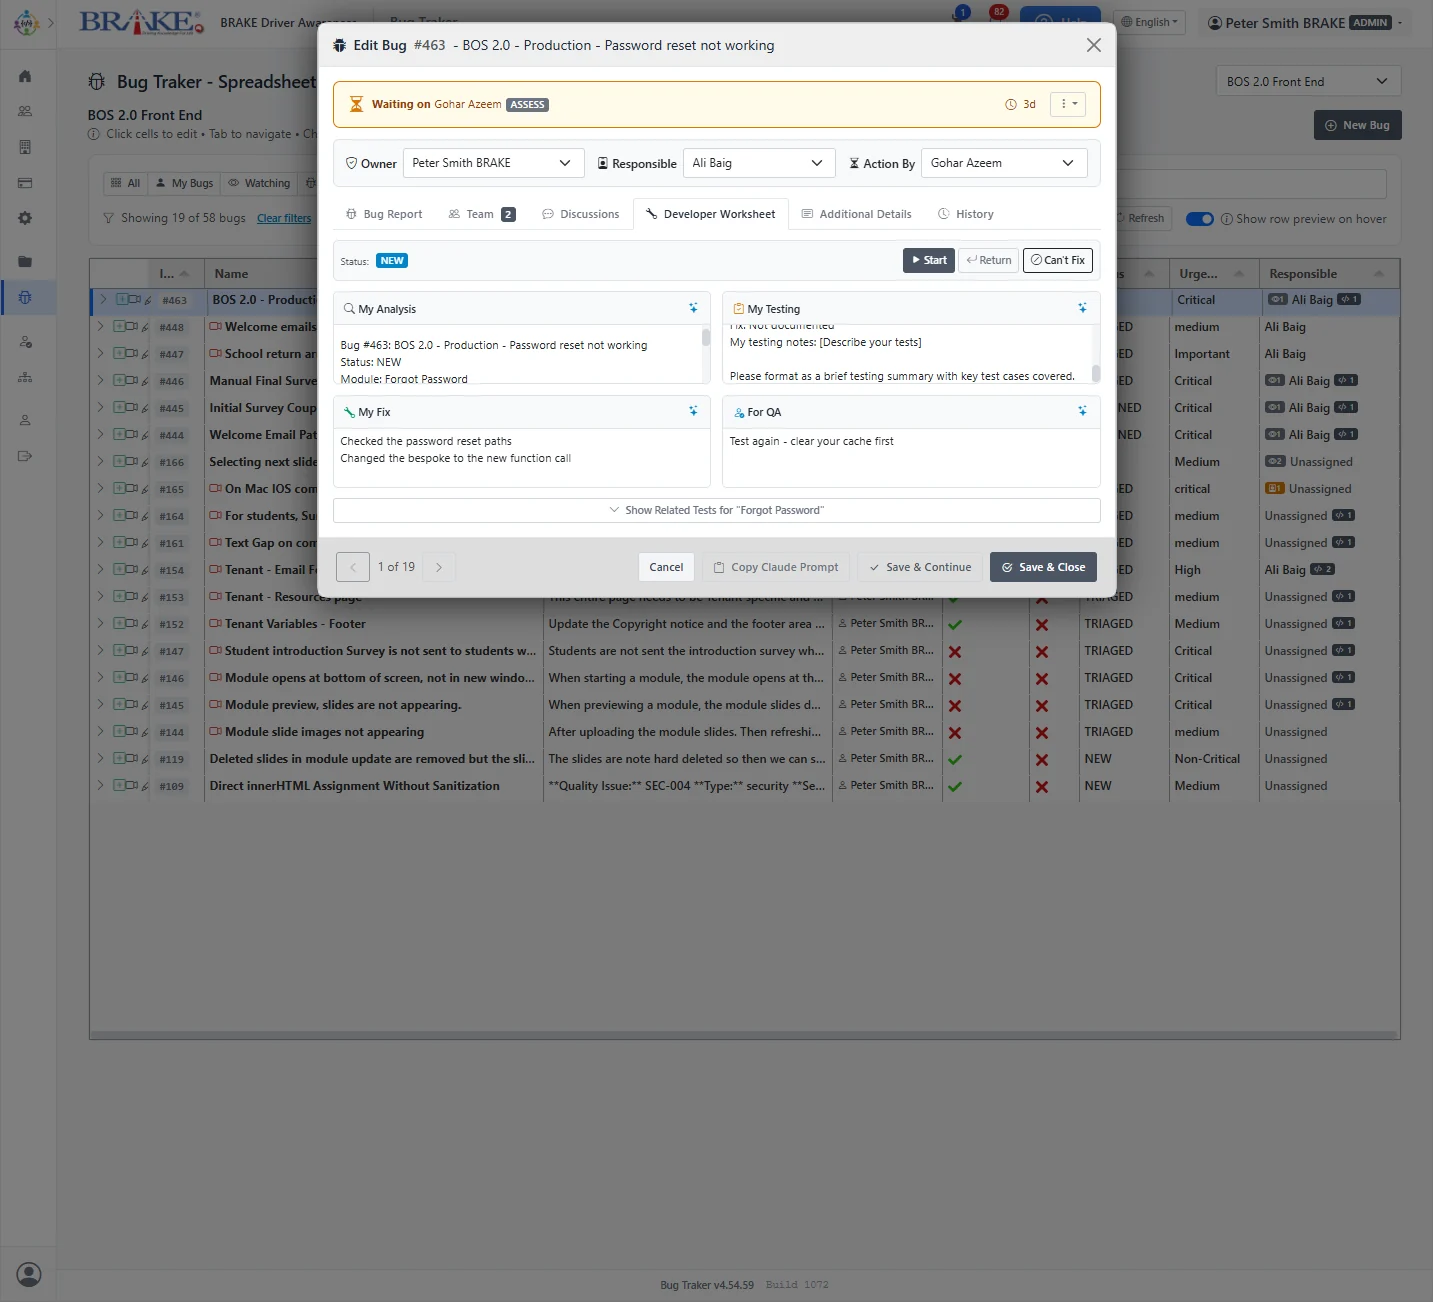This screenshot has width=1433, height=1302.
Task: Click into the For QA text area
Action: [911, 458]
